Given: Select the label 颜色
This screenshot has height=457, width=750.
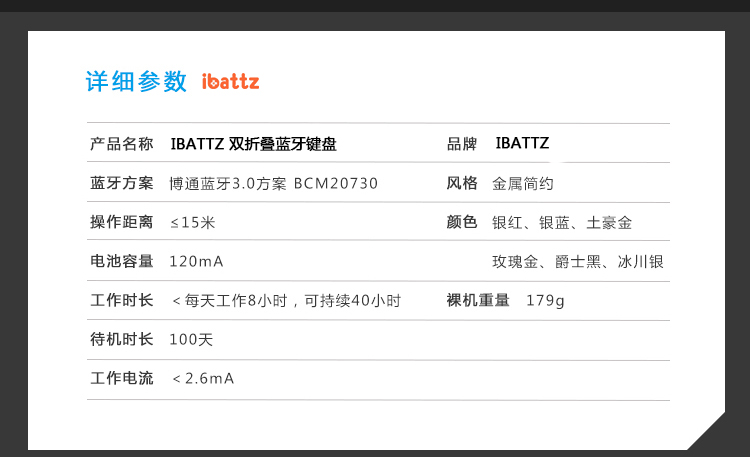Looking at the screenshot, I should click(x=462, y=222).
